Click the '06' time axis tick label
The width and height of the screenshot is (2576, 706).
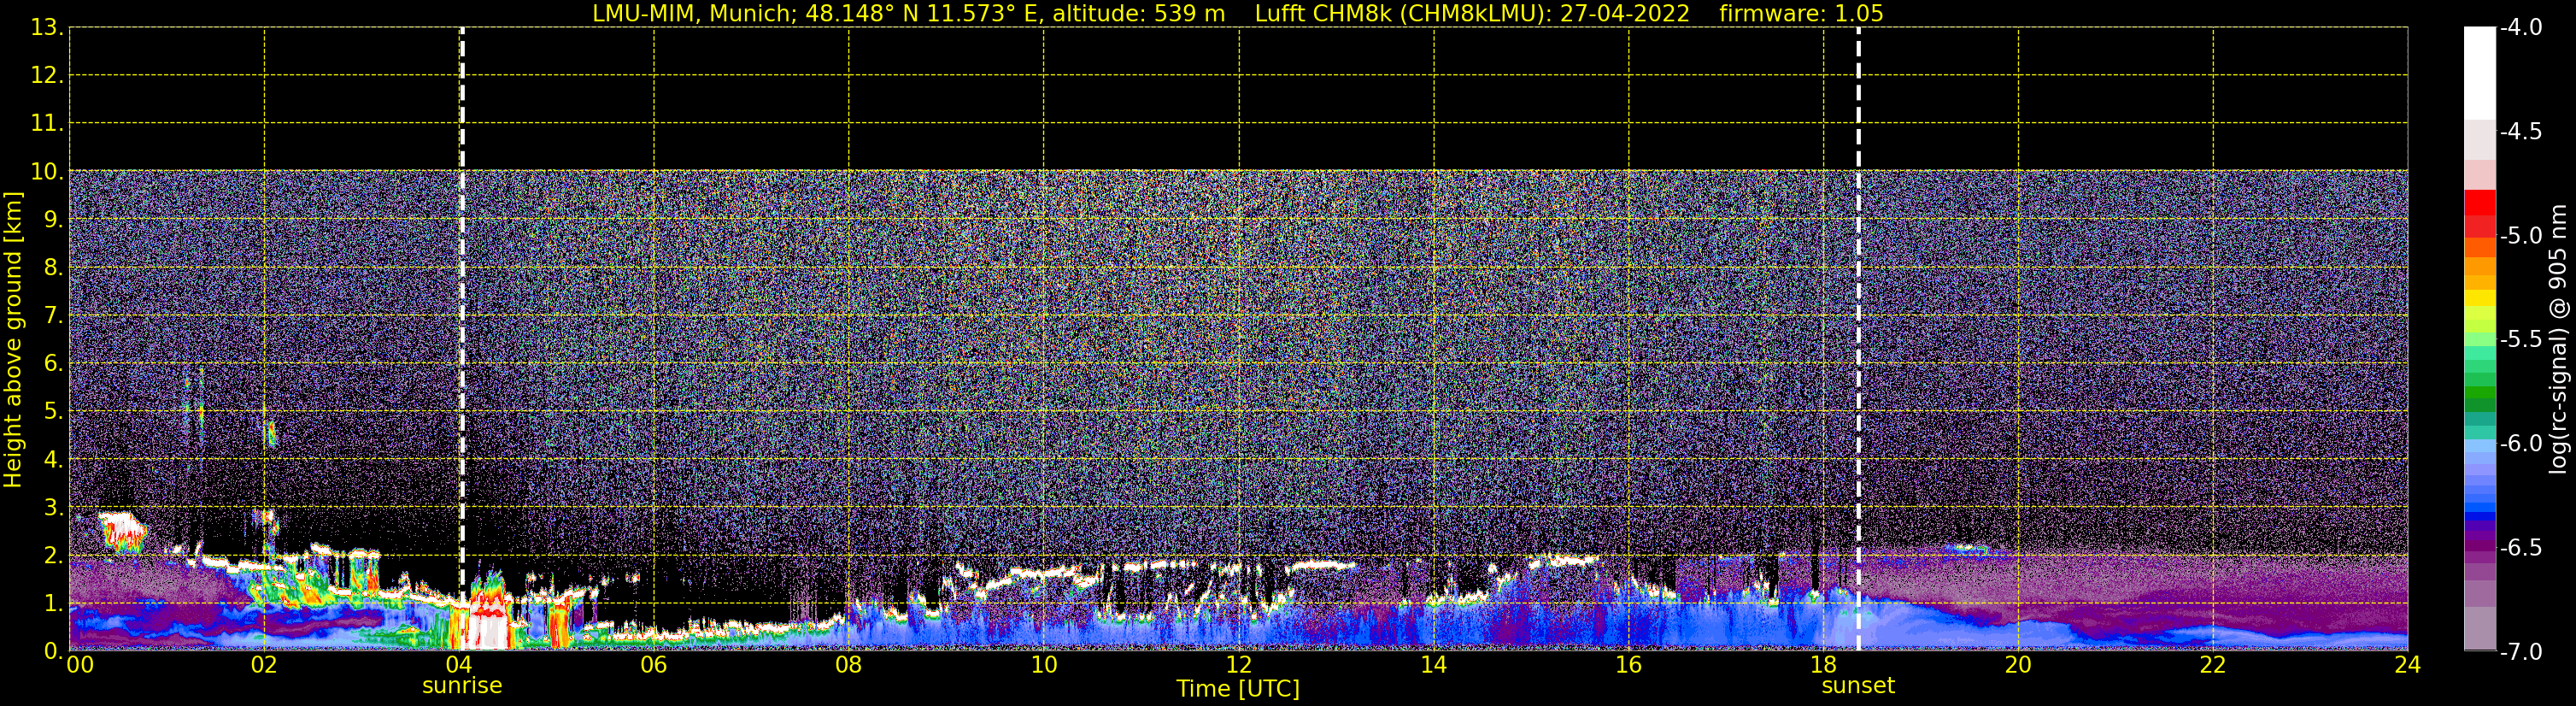(653, 664)
